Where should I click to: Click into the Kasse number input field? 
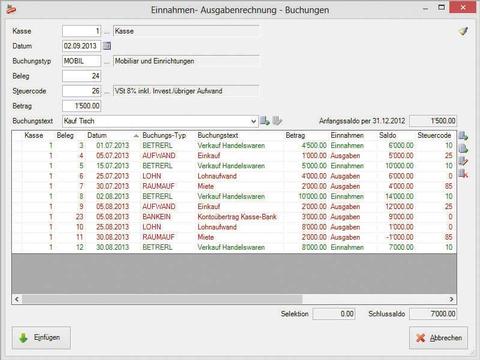coord(81,31)
